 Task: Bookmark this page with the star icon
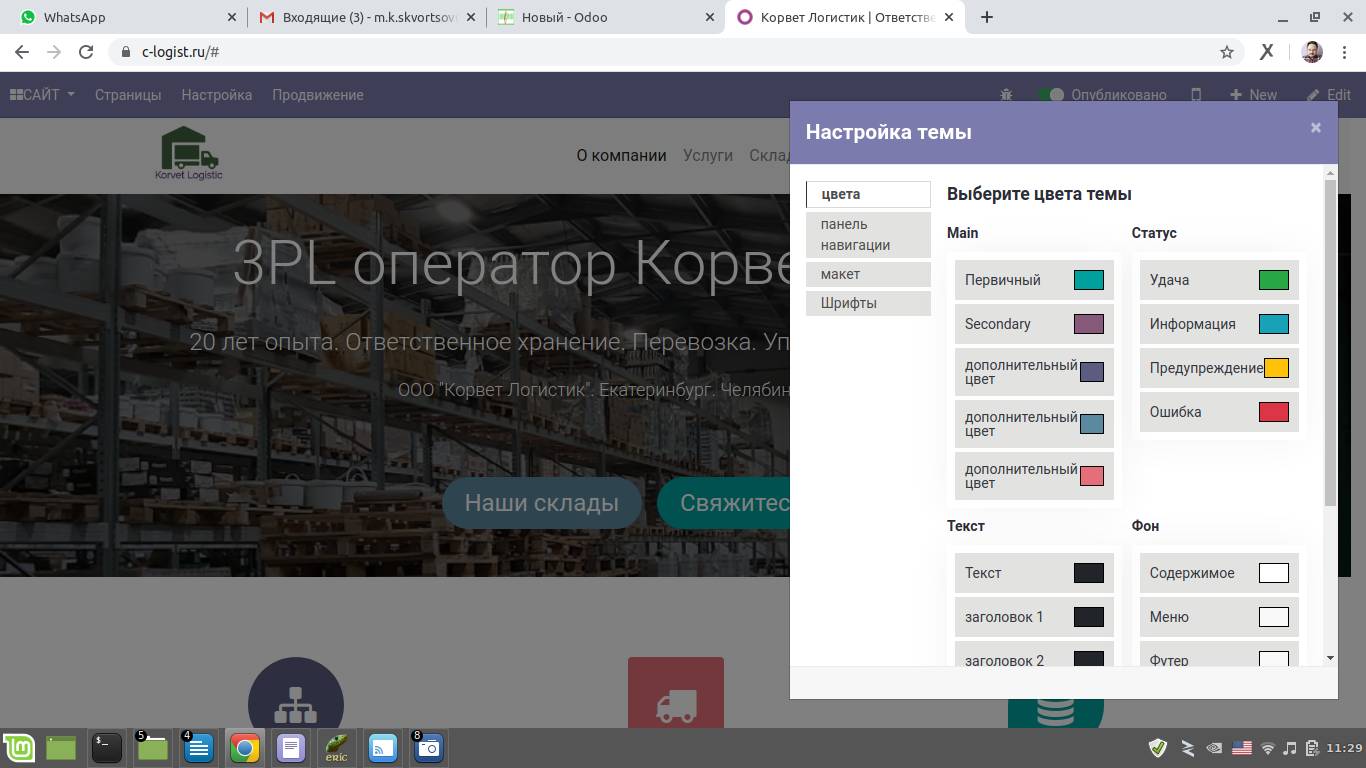click(x=1227, y=52)
